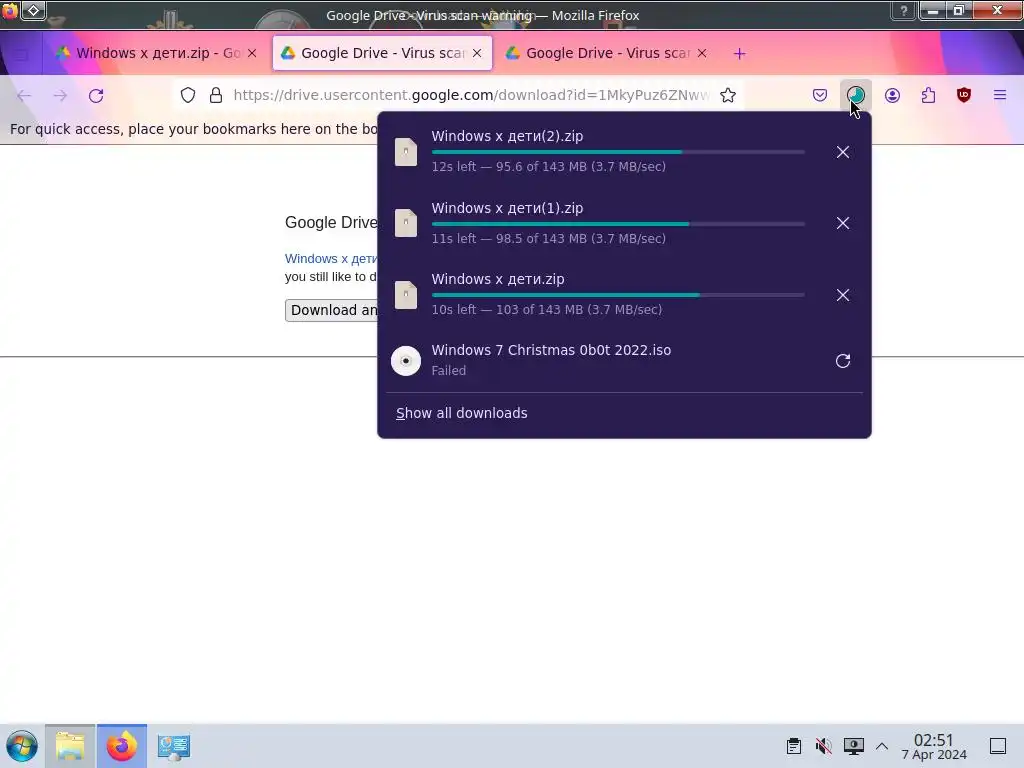Select Windows x дети(1).zip download title
1024x768 pixels.
507,208
